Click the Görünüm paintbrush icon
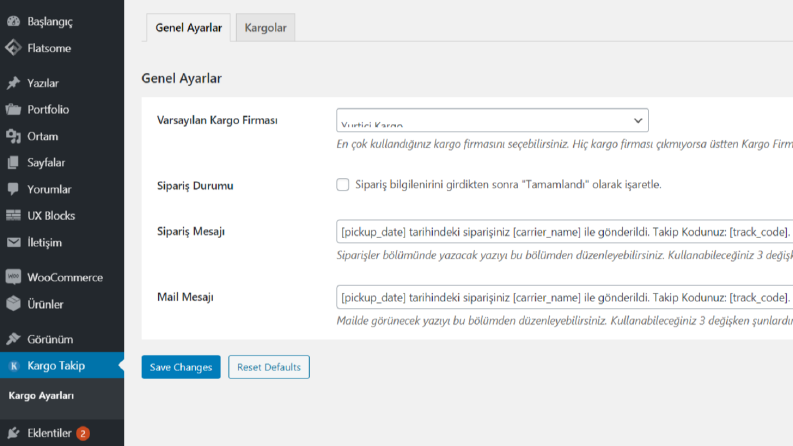This screenshot has width=793, height=446. (14, 339)
